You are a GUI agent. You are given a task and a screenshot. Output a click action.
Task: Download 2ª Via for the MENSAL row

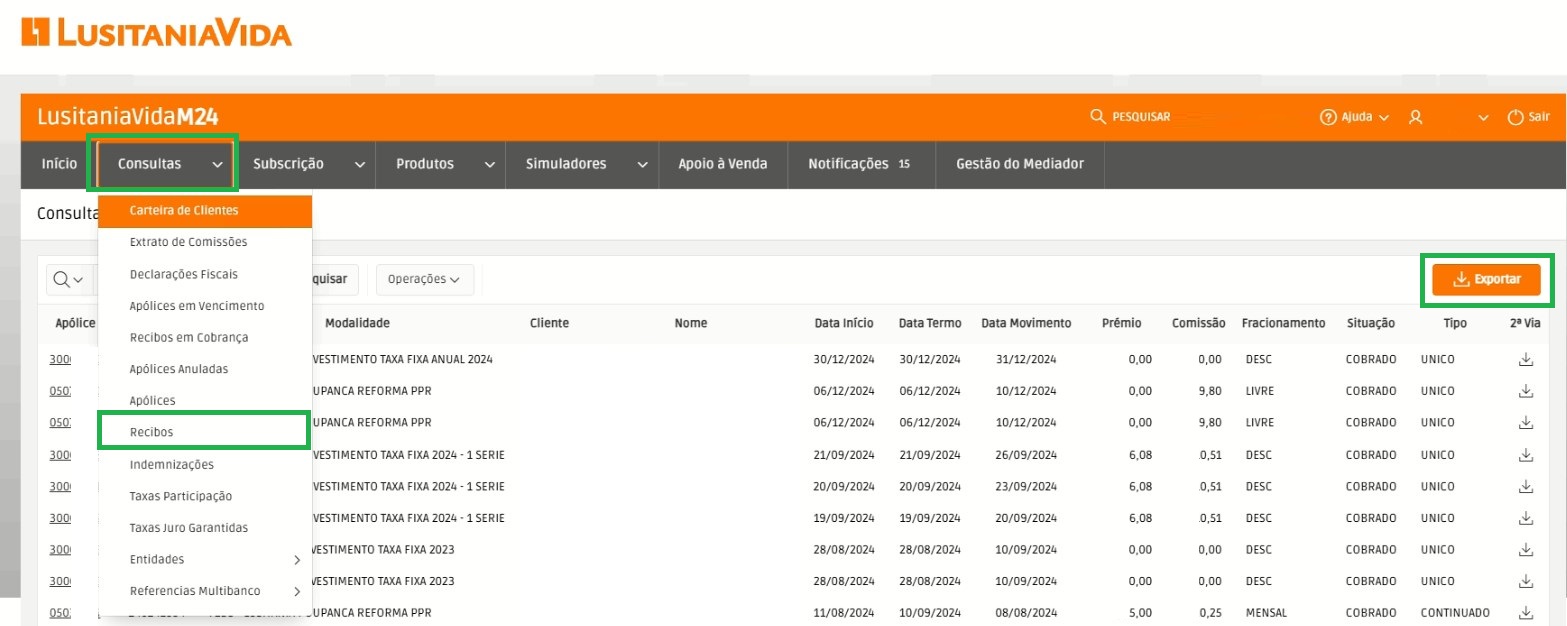click(1525, 612)
